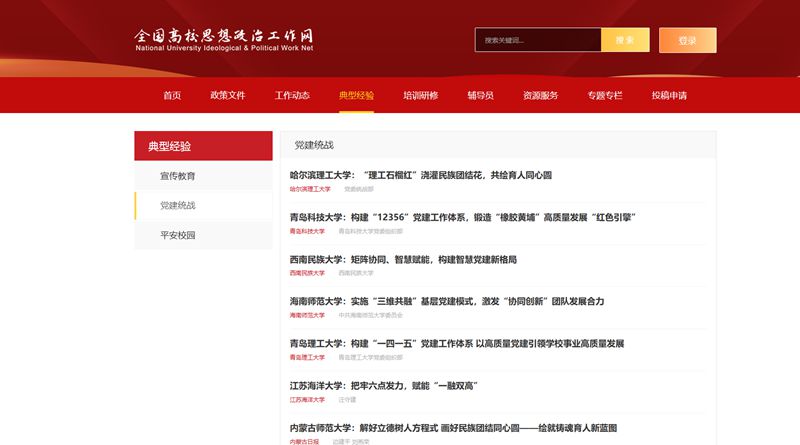Open the 青岛理工大学 “一四一五” article
This screenshot has width=800, height=445.
[x=456, y=343]
